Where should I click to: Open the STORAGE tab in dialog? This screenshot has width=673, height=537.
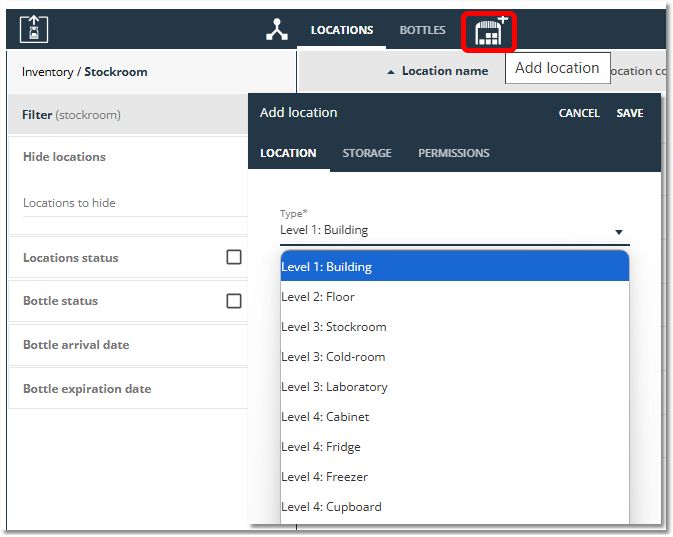coord(367,153)
